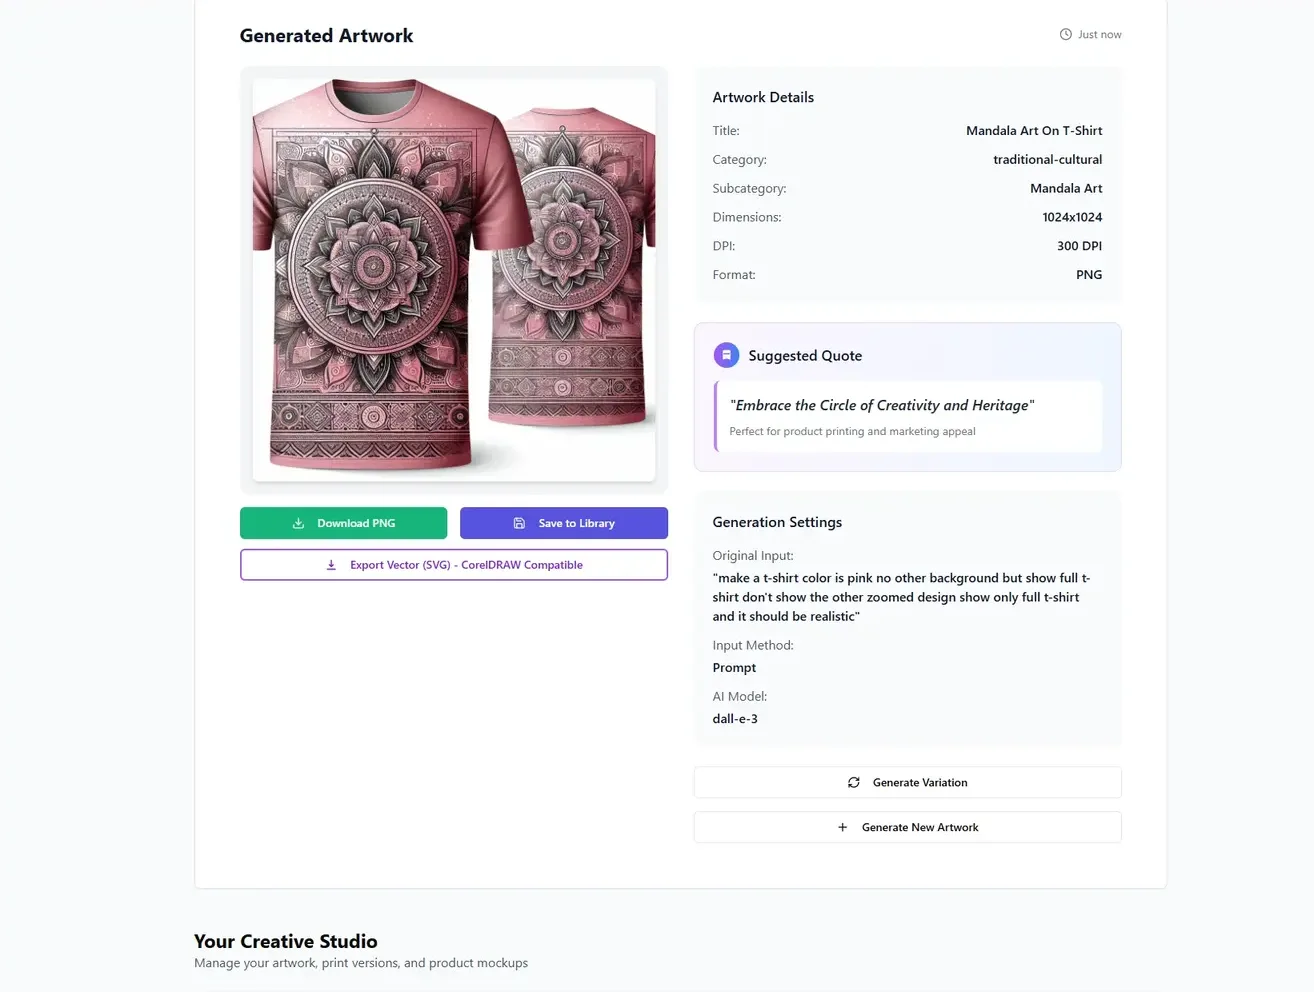Click the "1024x1024" dimensions value
This screenshot has height=992, width=1314.
pyautogui.click(x=1072, y=217)
